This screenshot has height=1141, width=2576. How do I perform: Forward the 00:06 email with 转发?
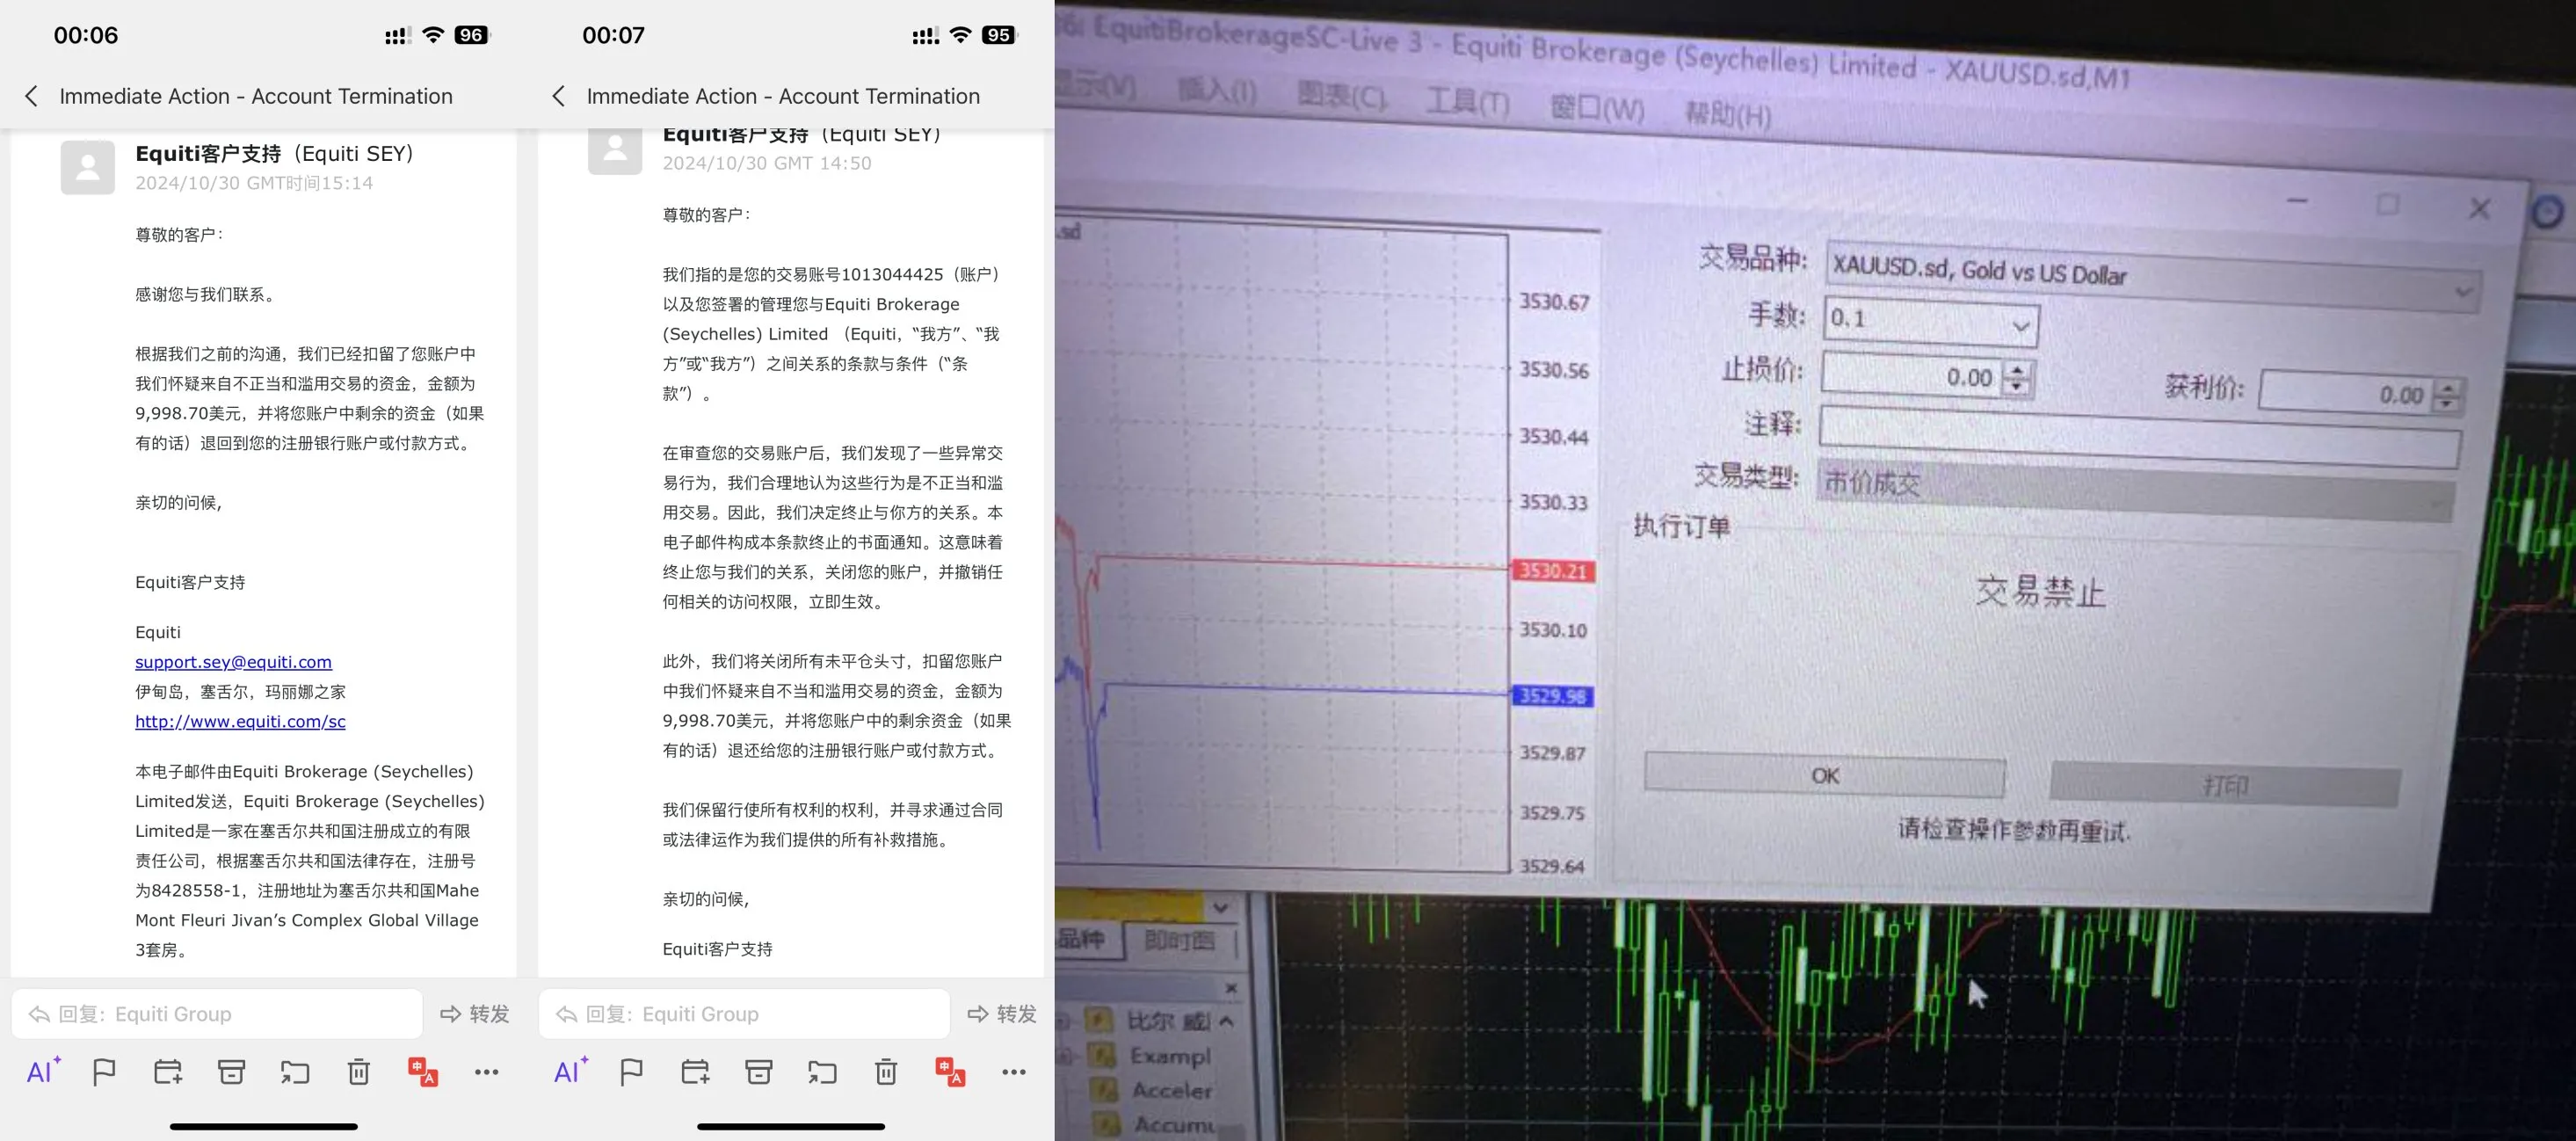point(475,1014)
